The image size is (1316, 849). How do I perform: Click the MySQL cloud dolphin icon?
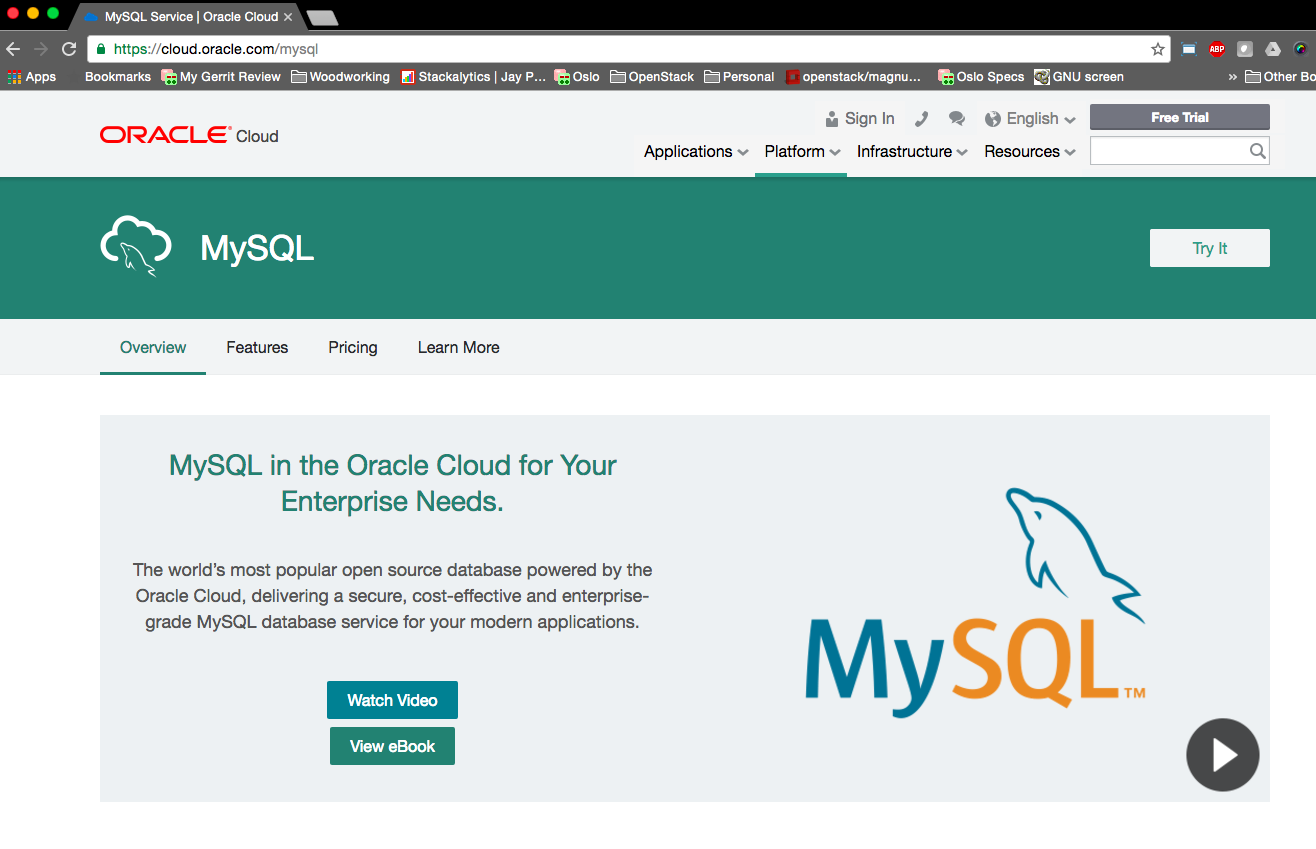point(135,245)
